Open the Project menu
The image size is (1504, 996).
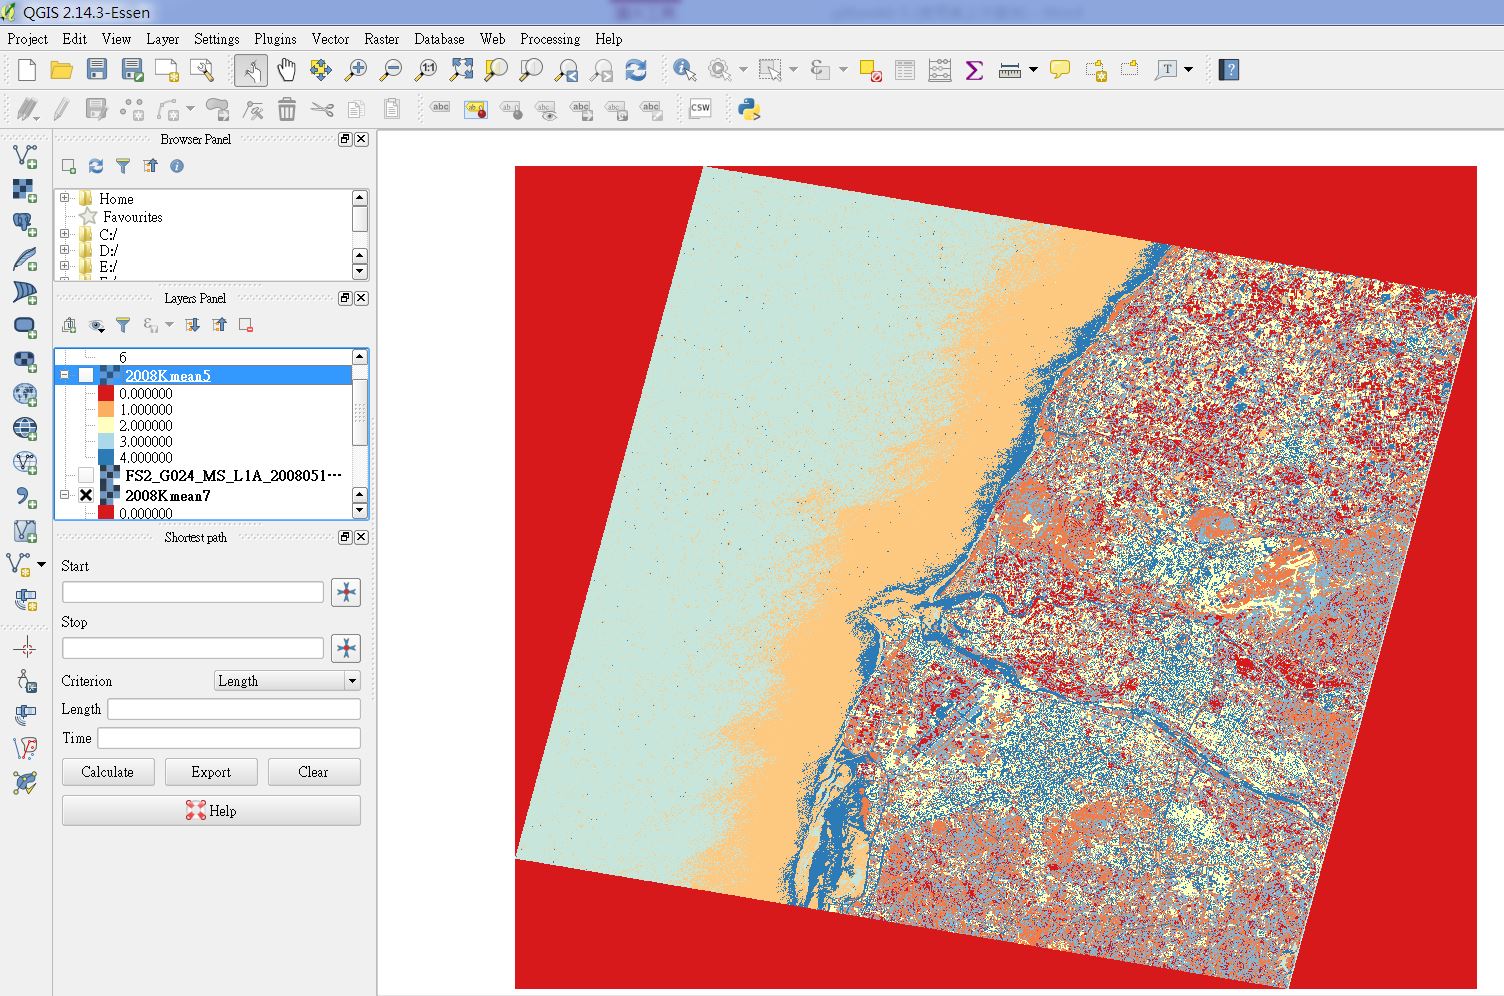(x=27, y=39)
